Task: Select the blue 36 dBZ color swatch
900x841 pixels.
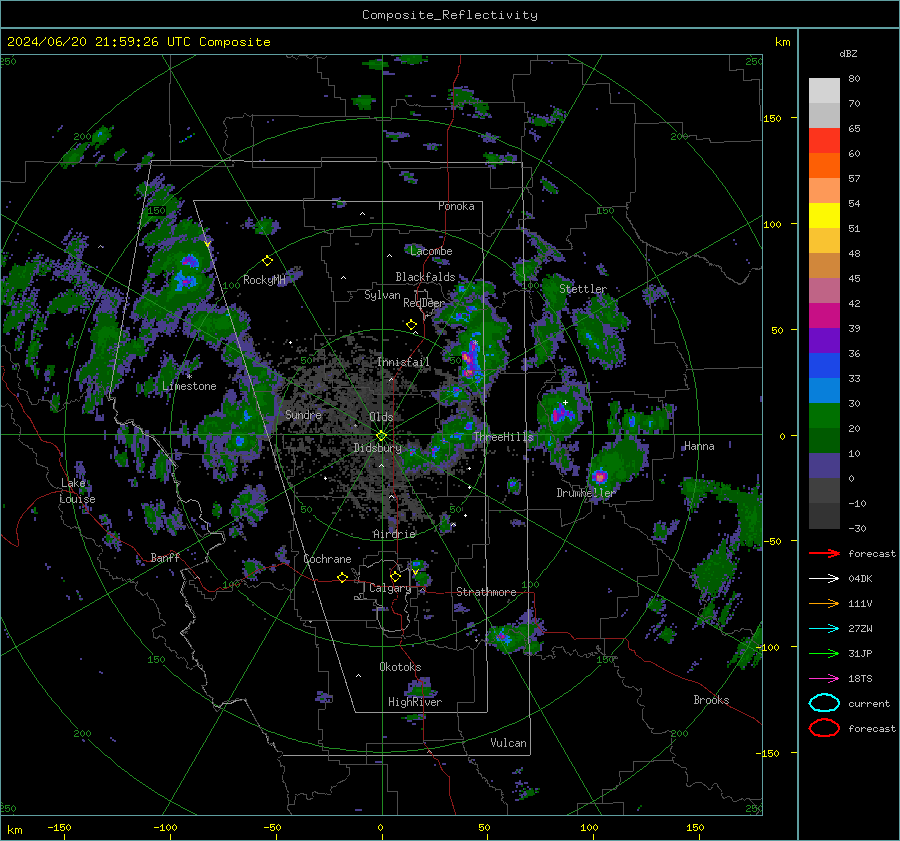Action: pyautogui.click(x=824, y=365)
